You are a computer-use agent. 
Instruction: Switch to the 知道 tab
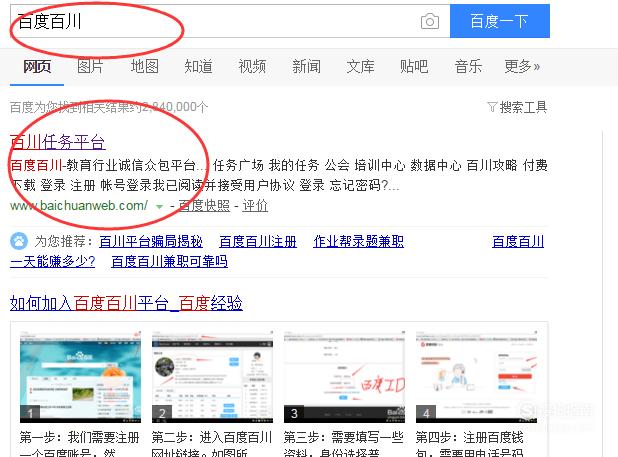198,67
